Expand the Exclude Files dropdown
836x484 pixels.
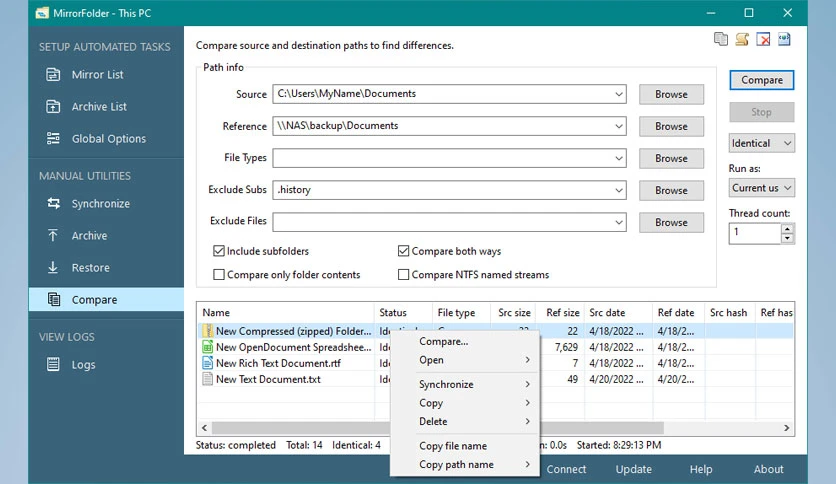point(618,222)
